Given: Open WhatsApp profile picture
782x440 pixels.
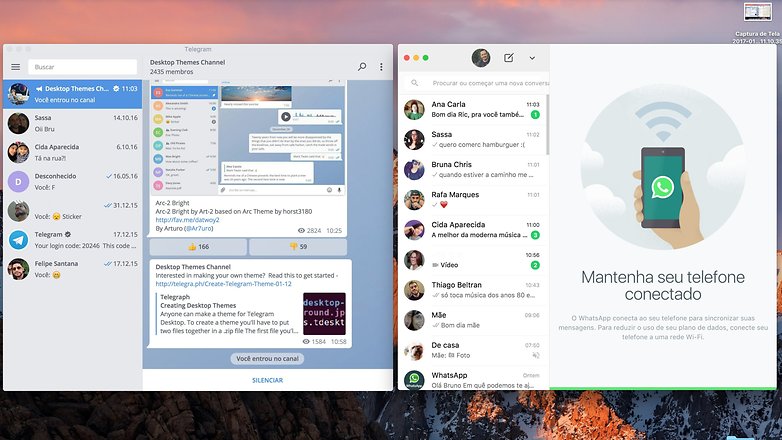Looking at the screenshot, I should point(481,58).
